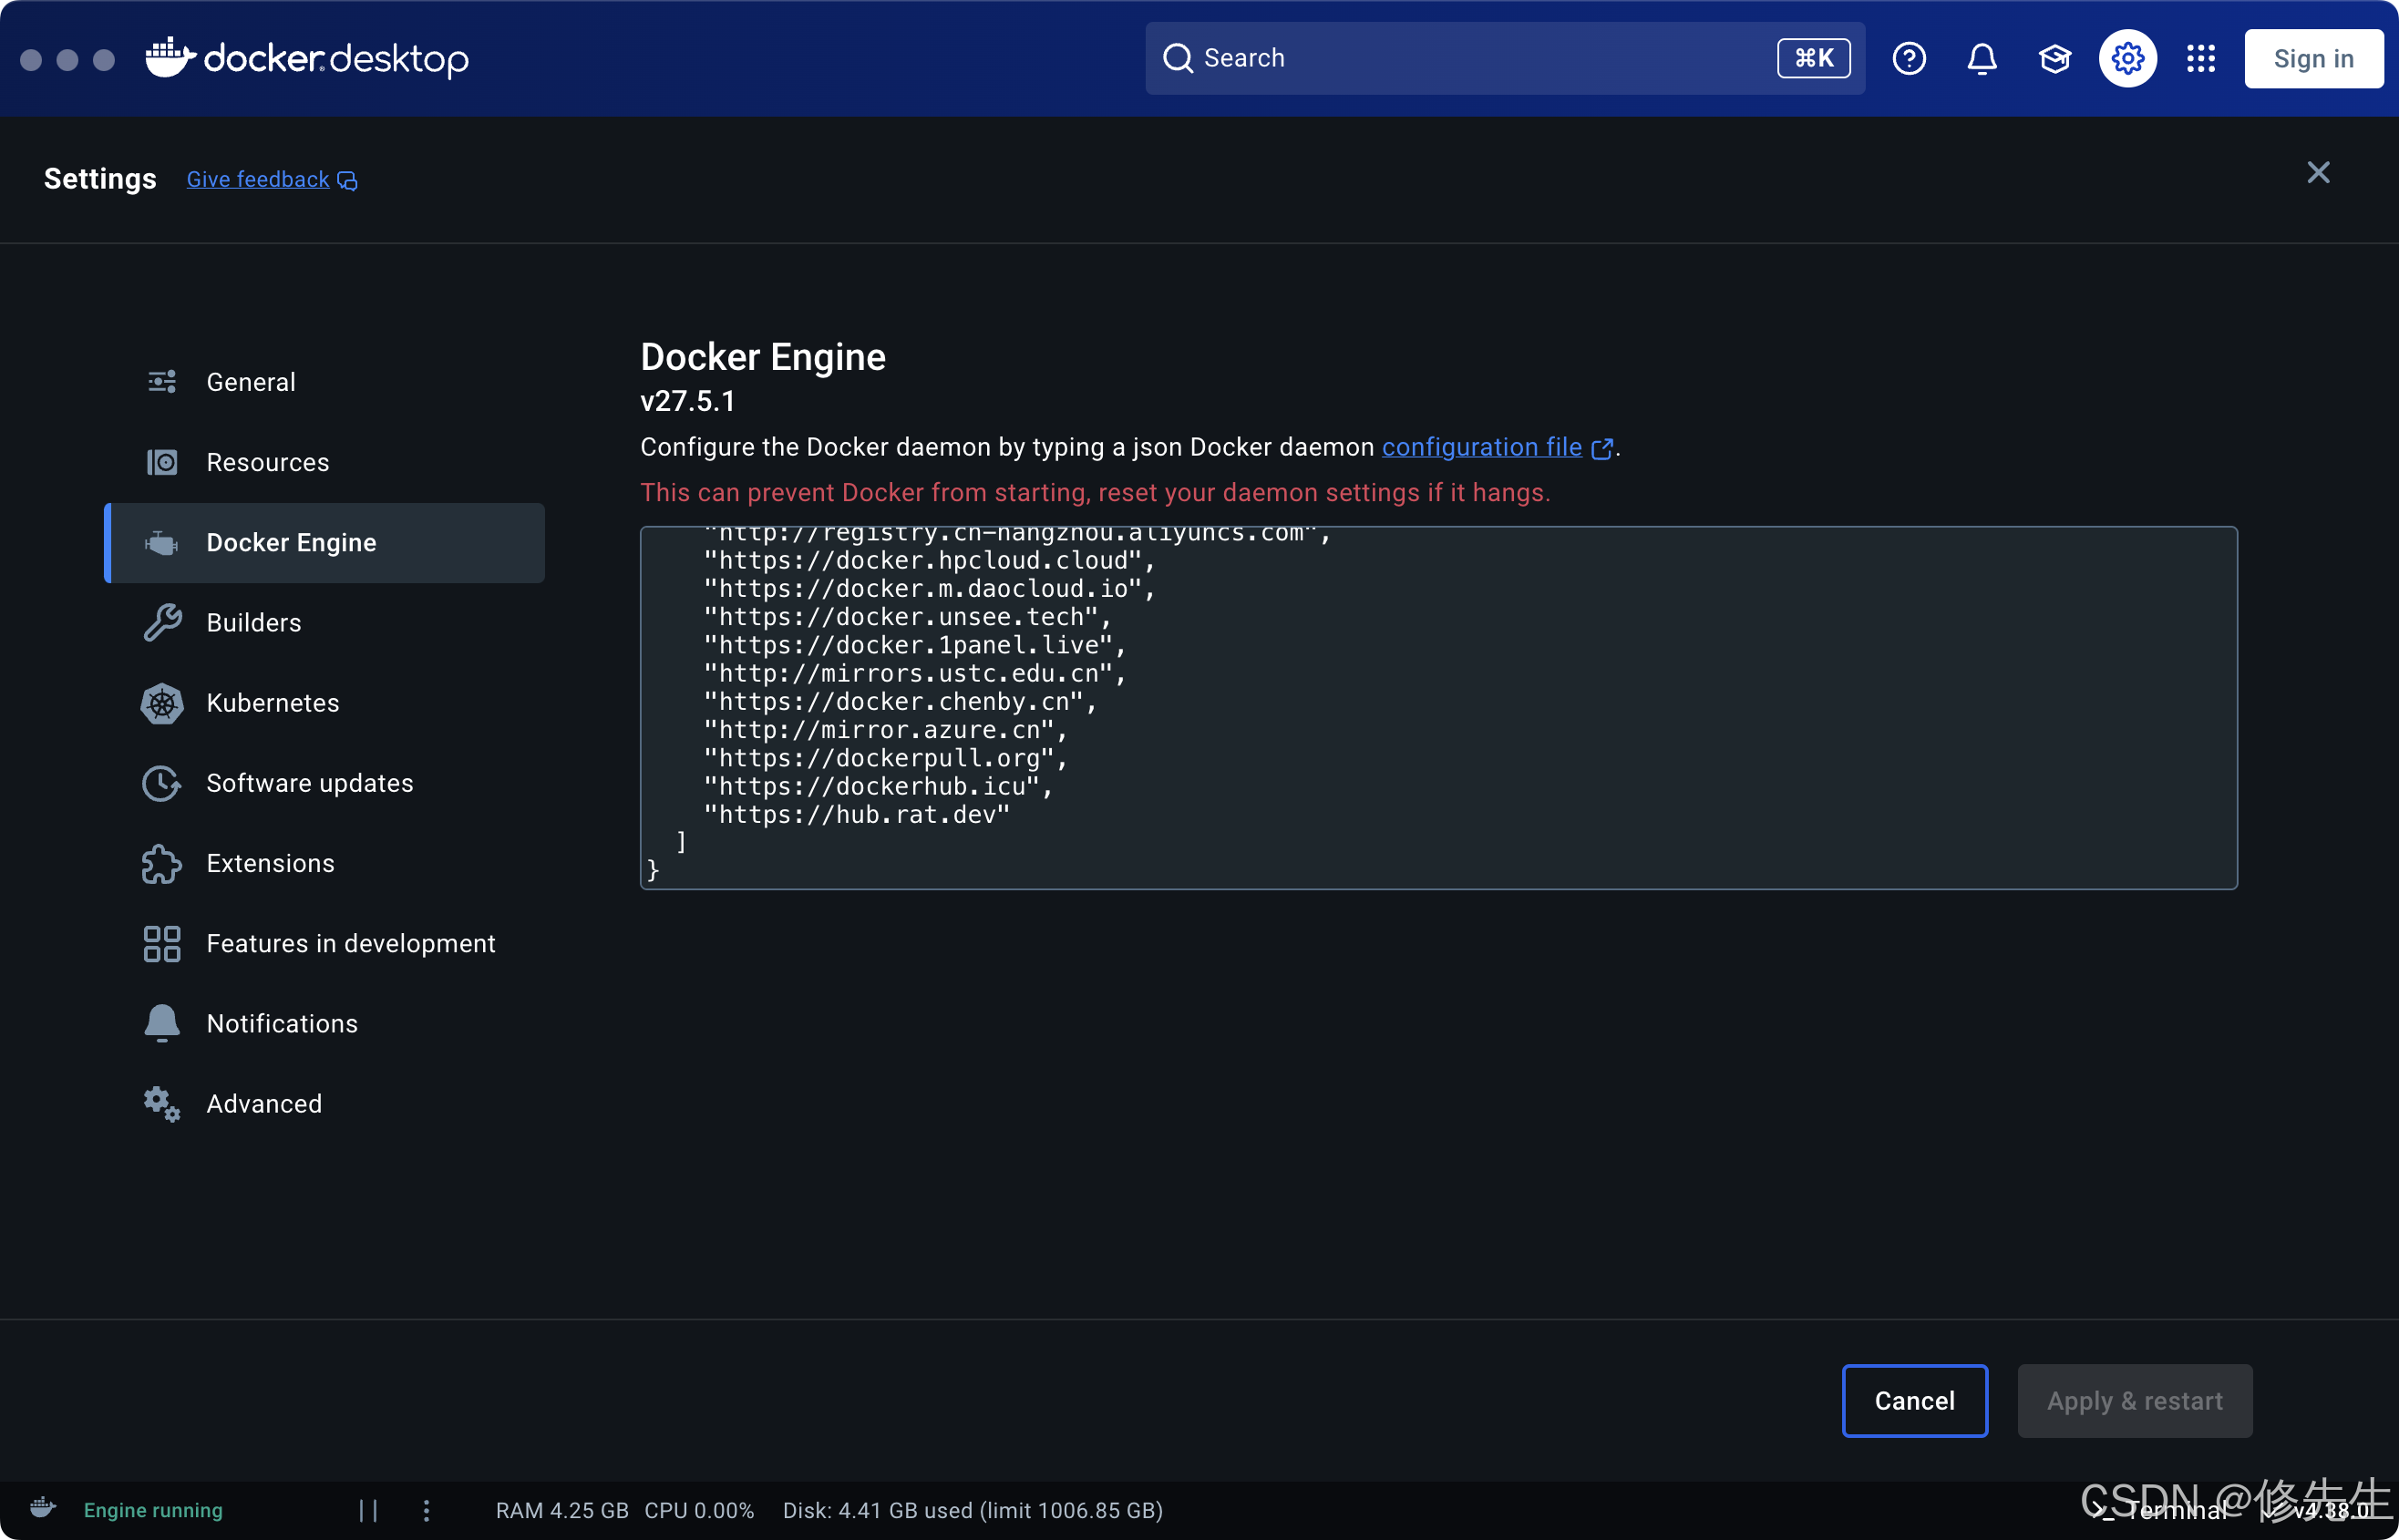Image resolution: width=2399 pixels, height=1540 pixels.
Task: Select the Docker Engine tab
Action: (291, 542)
